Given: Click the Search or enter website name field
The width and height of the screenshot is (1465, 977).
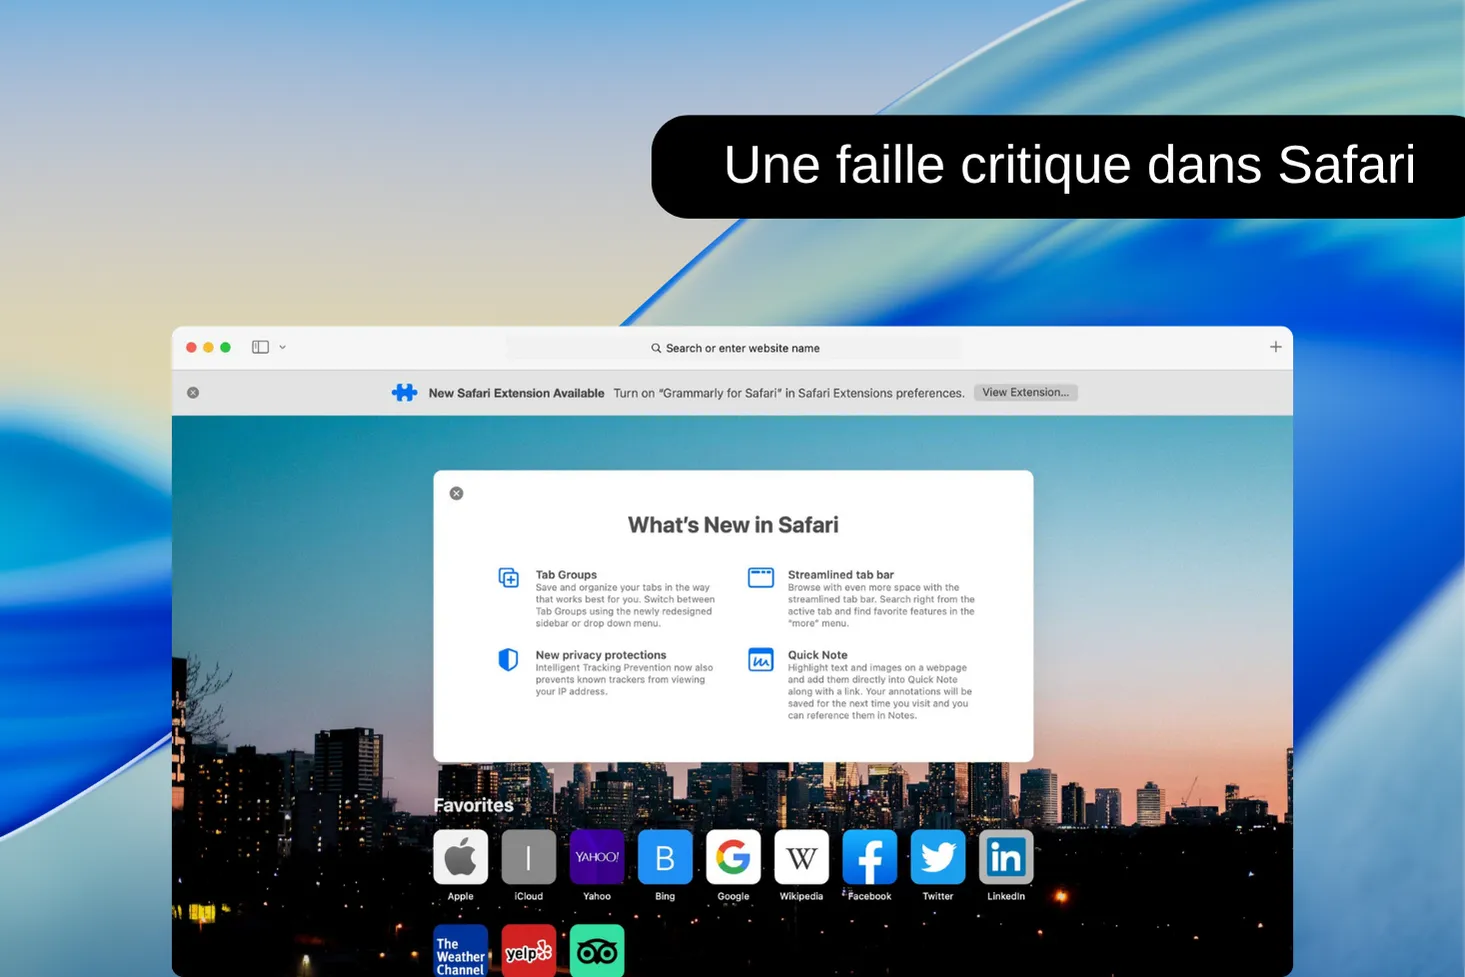Looking at the screenshot, I should click(x=734, y=348).
